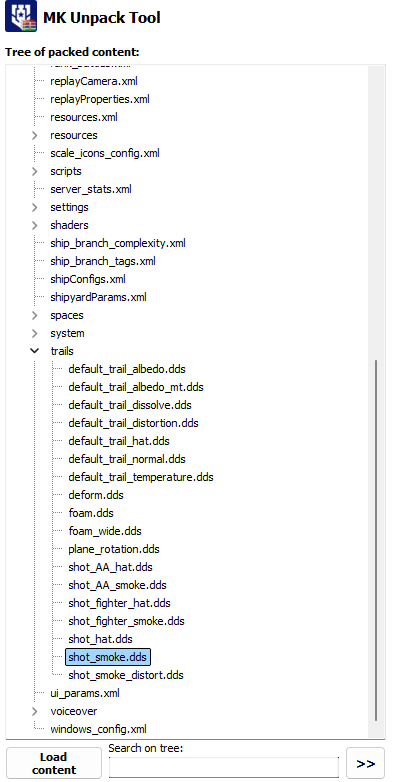Click the >> search next button
The image size is (399, 782).
(366, 763)
